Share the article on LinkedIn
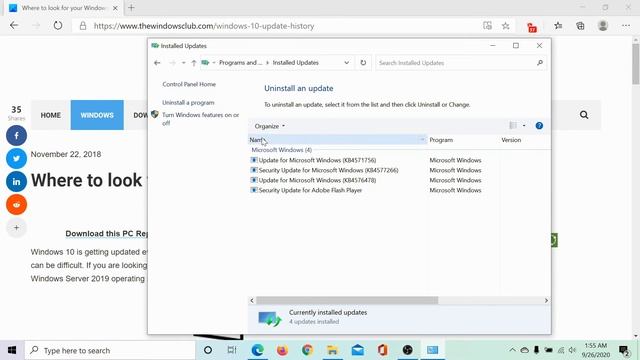640x360 pixels. [16, 182]
